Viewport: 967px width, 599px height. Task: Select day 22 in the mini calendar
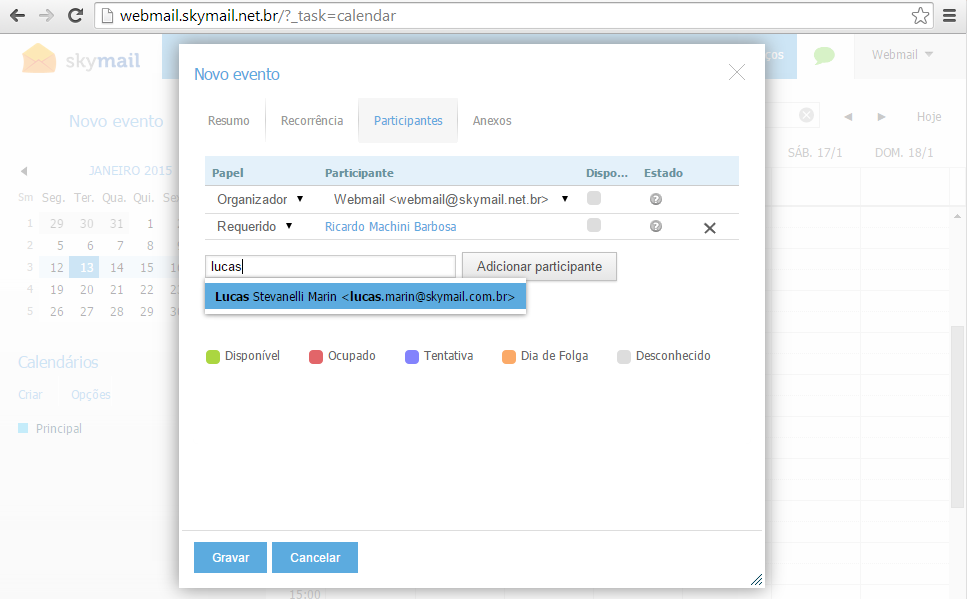point(147,290)
